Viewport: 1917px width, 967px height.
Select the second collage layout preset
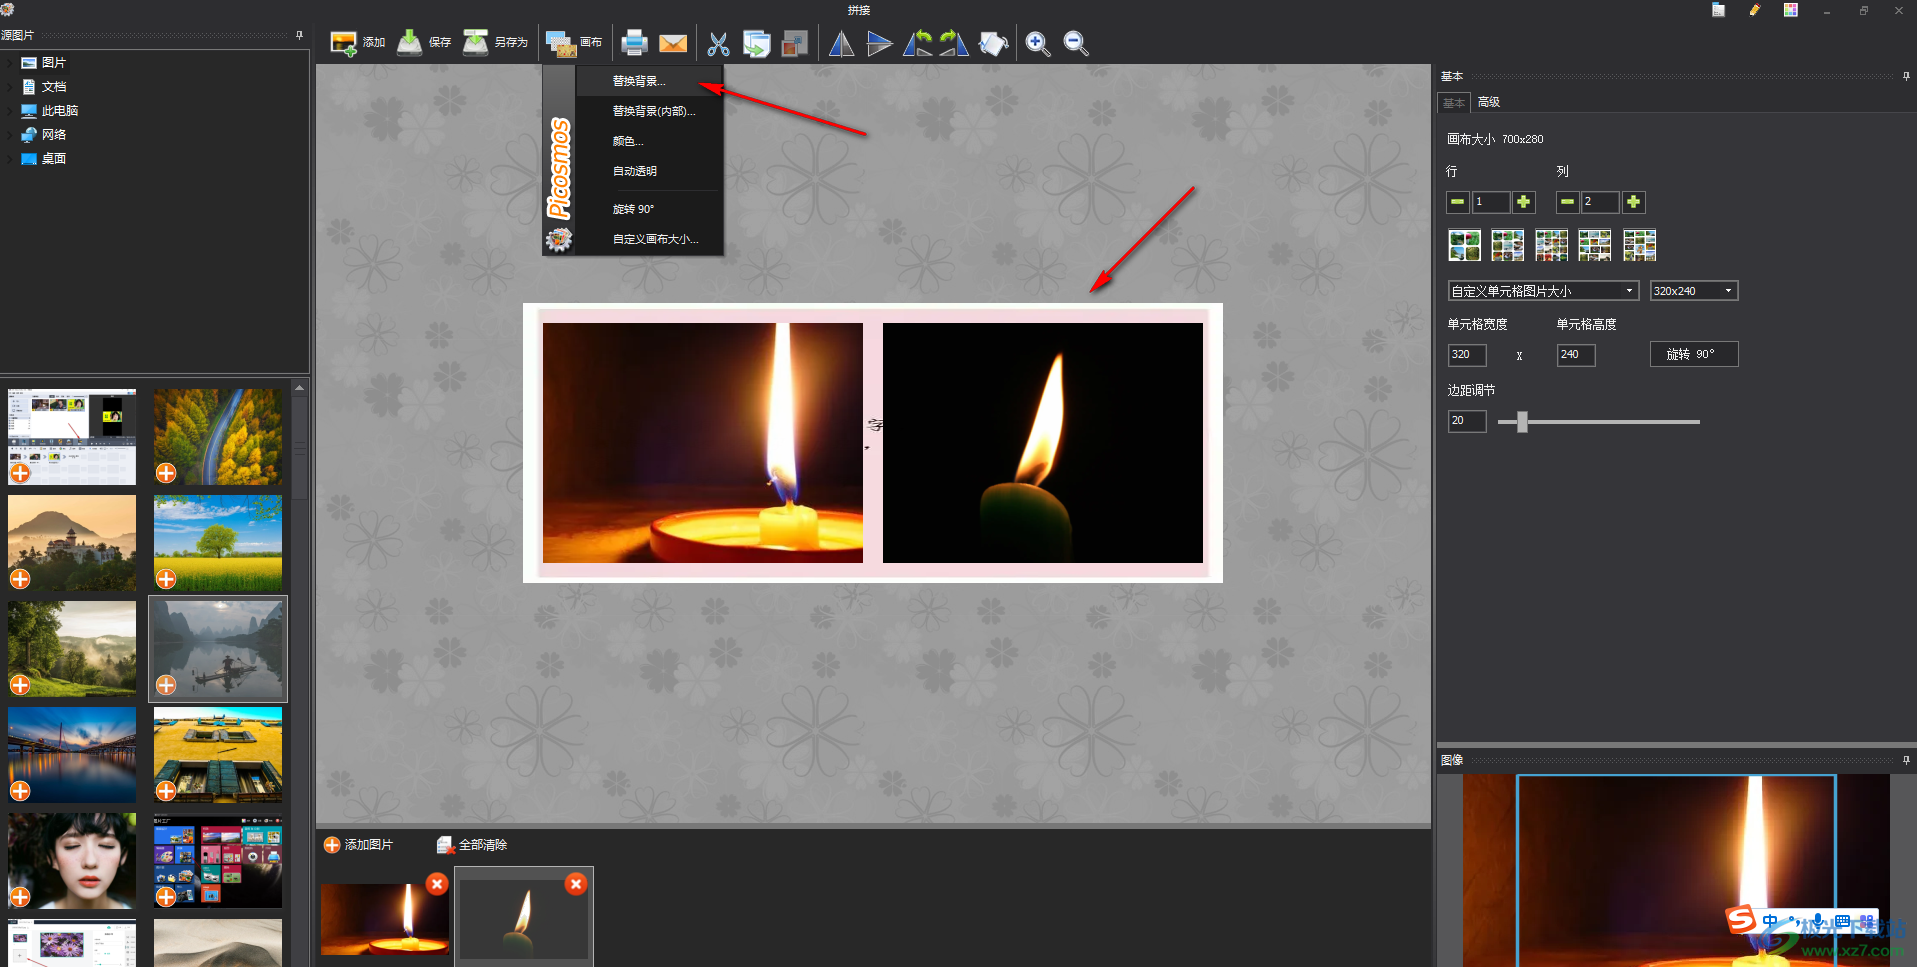pyautogui.click(x=1507, y=245)
